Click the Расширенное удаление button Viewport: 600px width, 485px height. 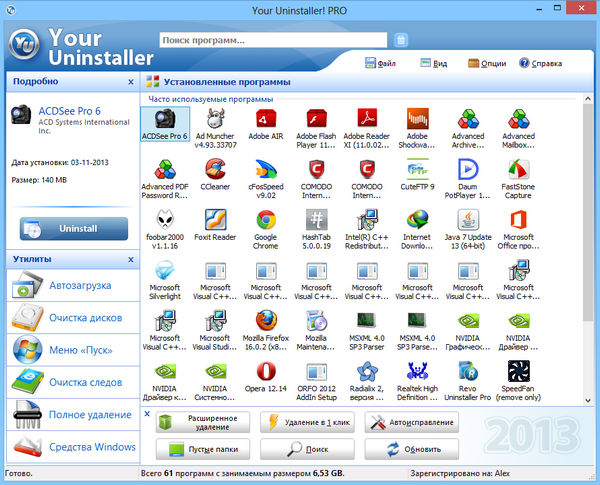(204, 422)
